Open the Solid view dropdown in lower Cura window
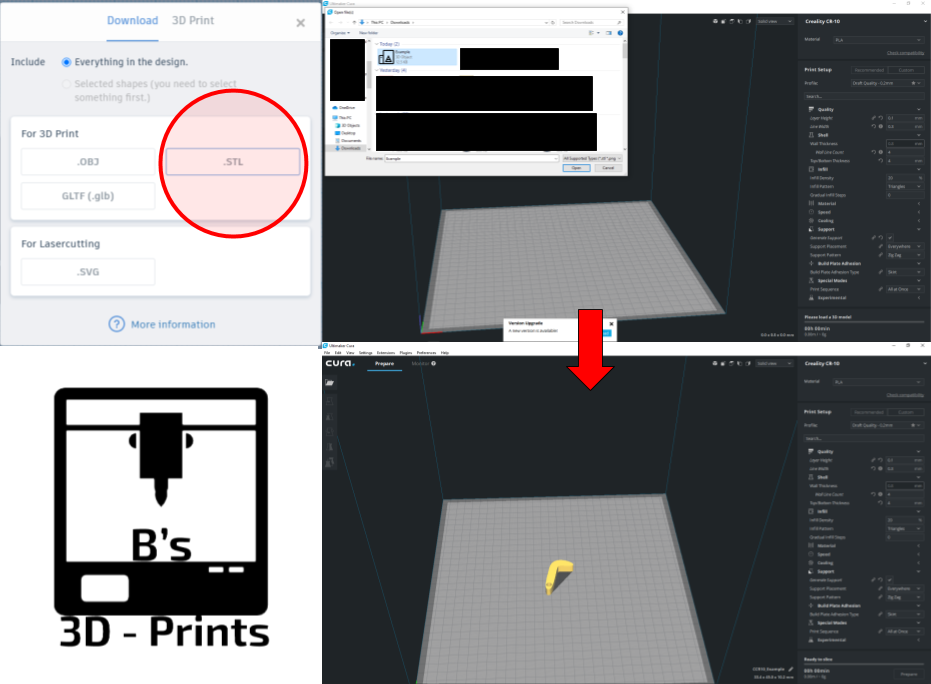 pos(774,362)
